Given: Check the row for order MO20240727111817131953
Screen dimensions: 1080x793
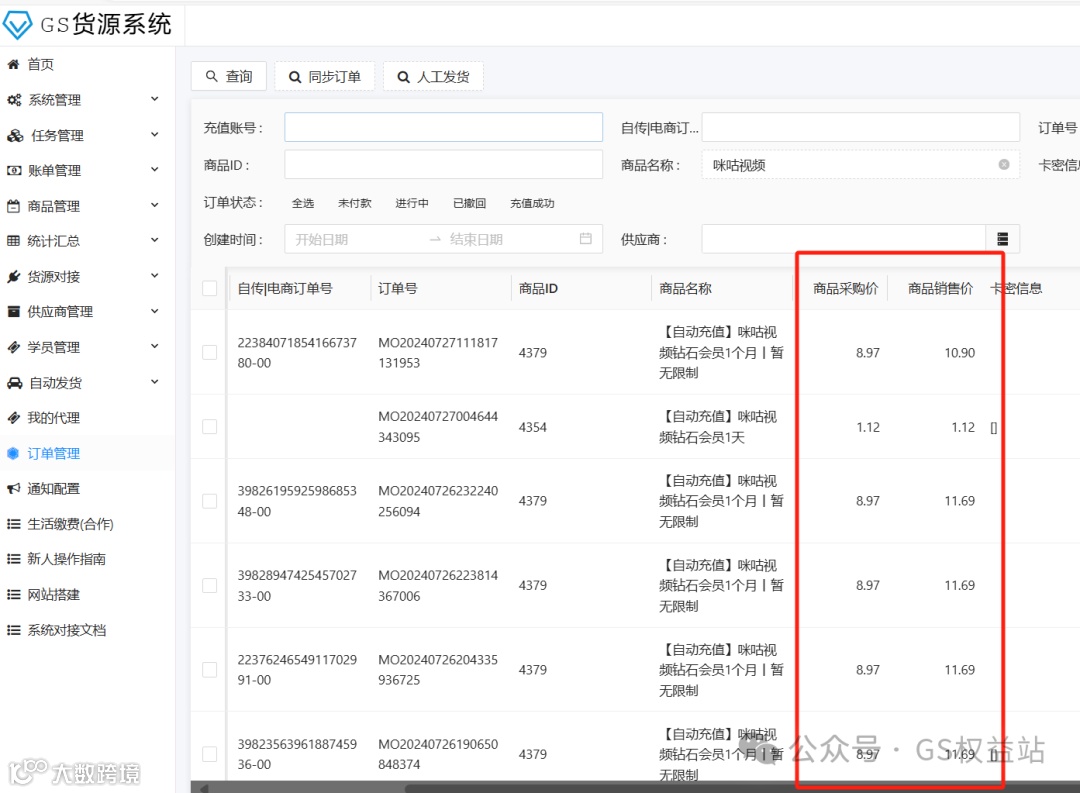Looking at the screenshot, I should coord(209,353).
